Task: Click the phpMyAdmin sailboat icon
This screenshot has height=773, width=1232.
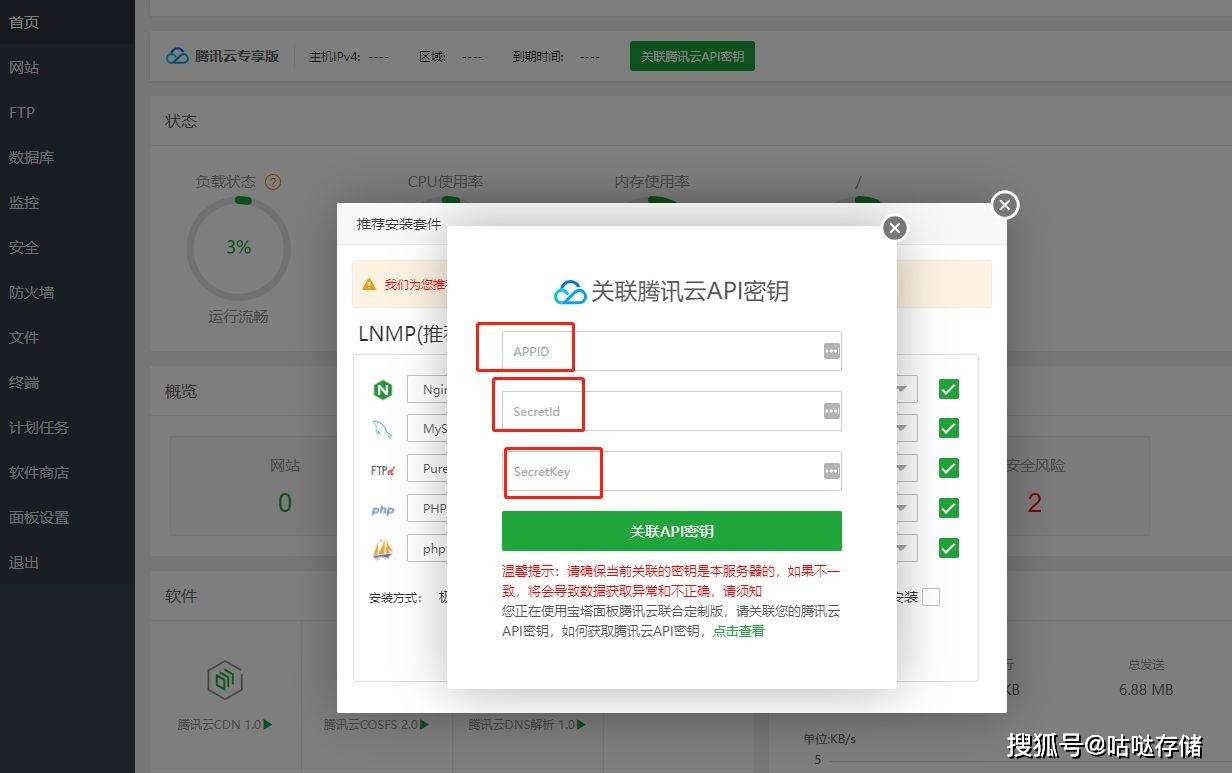Action: click(382, 549)
